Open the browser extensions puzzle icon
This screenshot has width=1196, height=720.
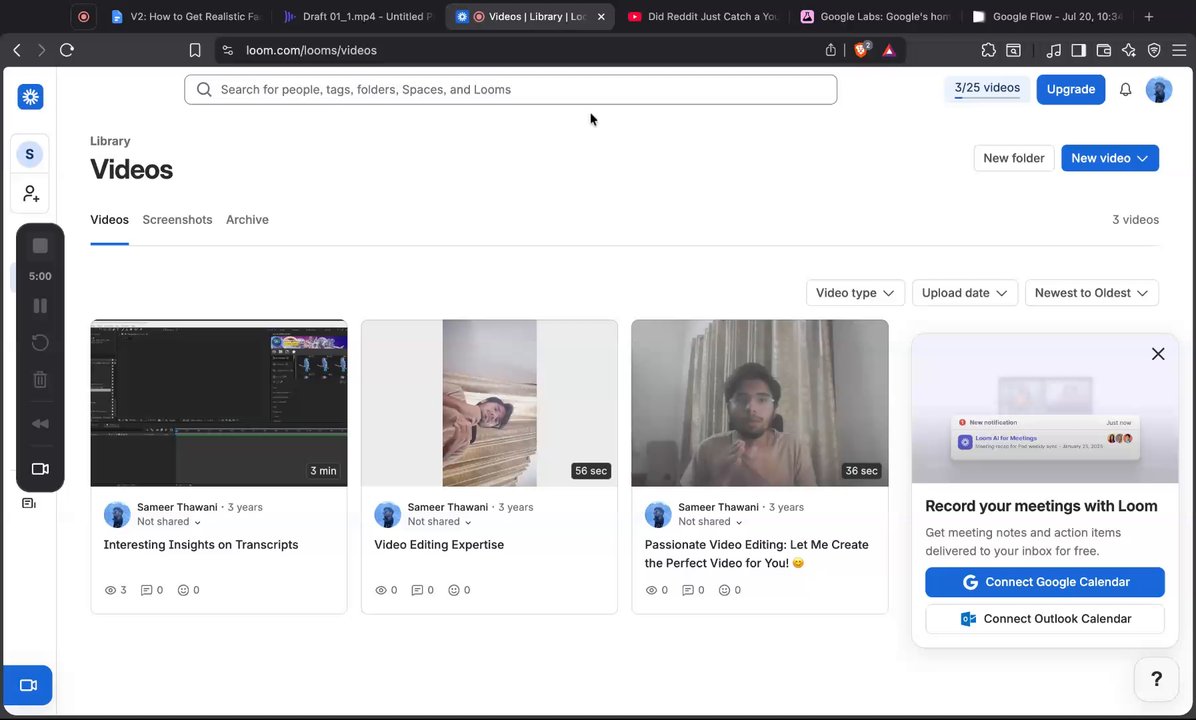point(989,50)
